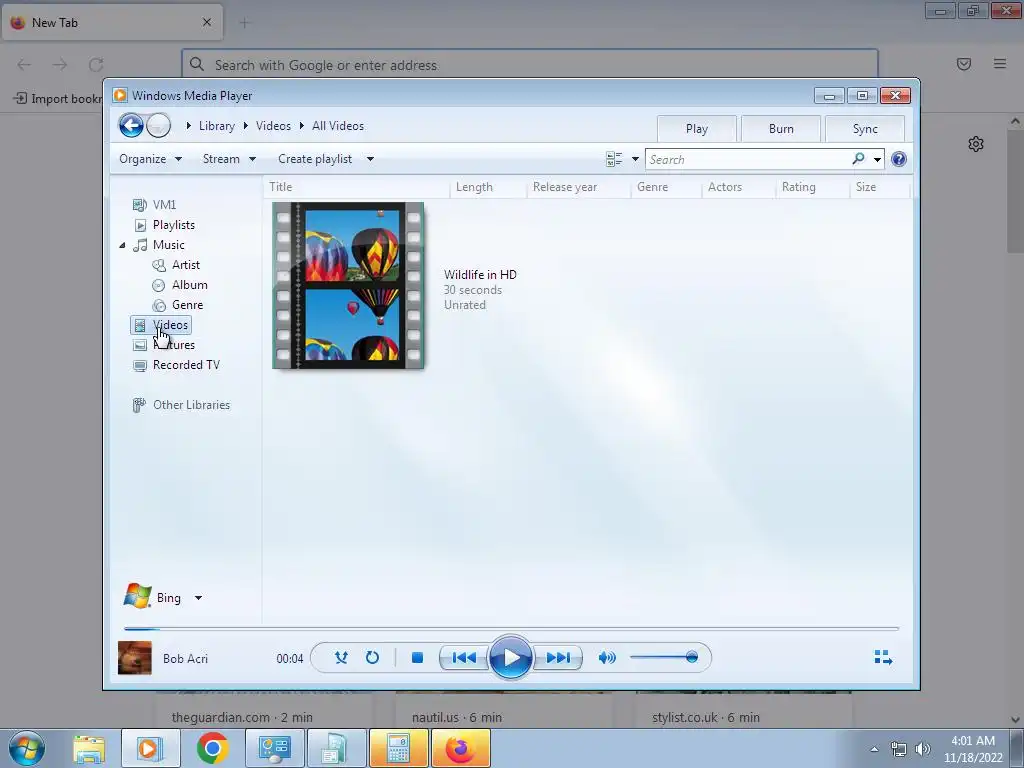
Task: Click the network icon in system tray
Action: (899, 749)
